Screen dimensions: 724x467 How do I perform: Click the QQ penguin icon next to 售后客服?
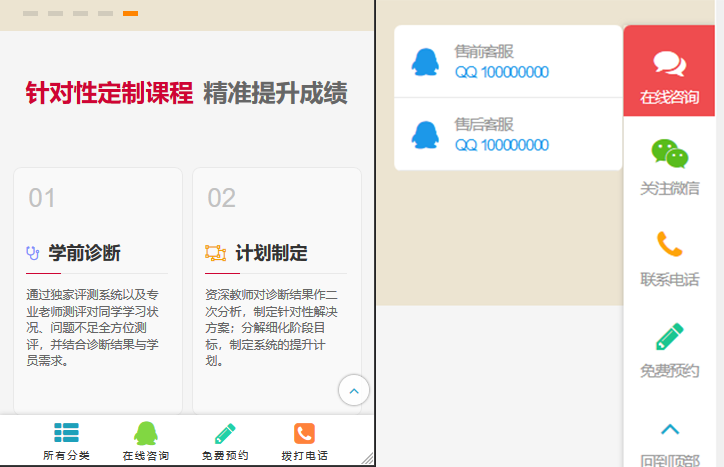pos(425,134)
